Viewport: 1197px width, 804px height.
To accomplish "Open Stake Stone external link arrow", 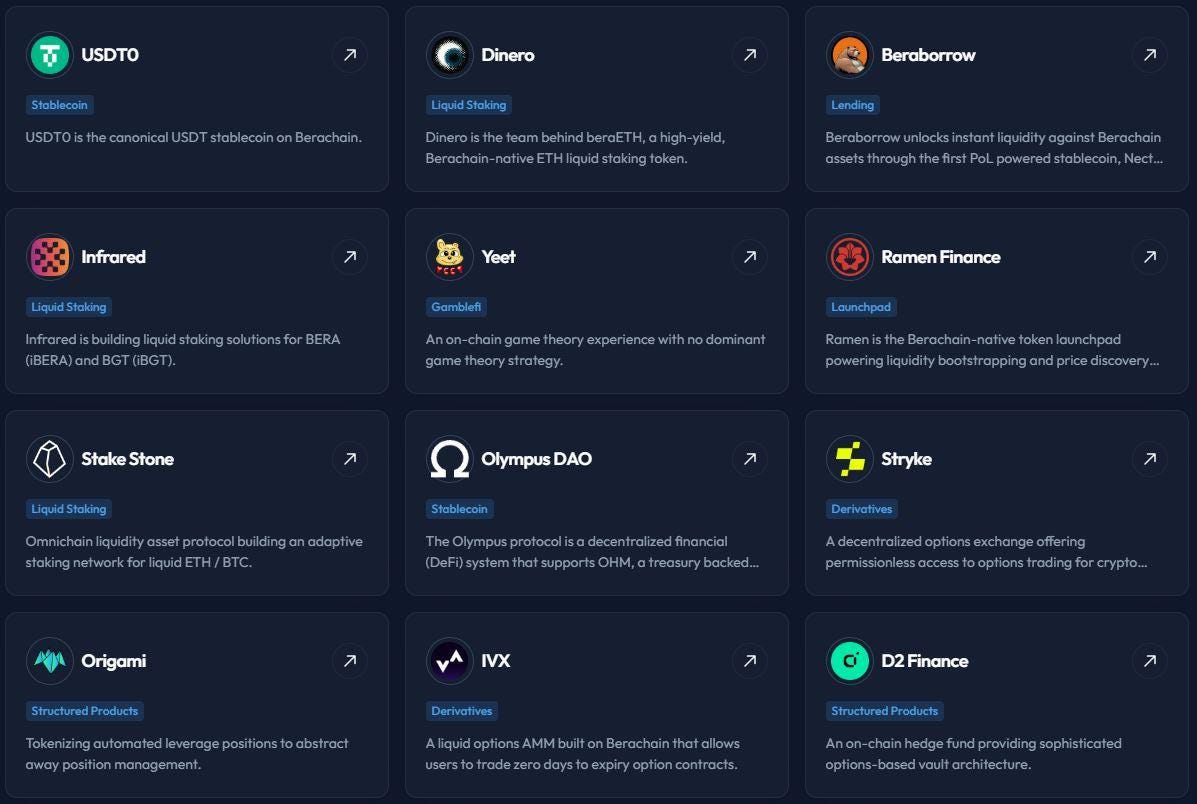I will tap(350, 459).
